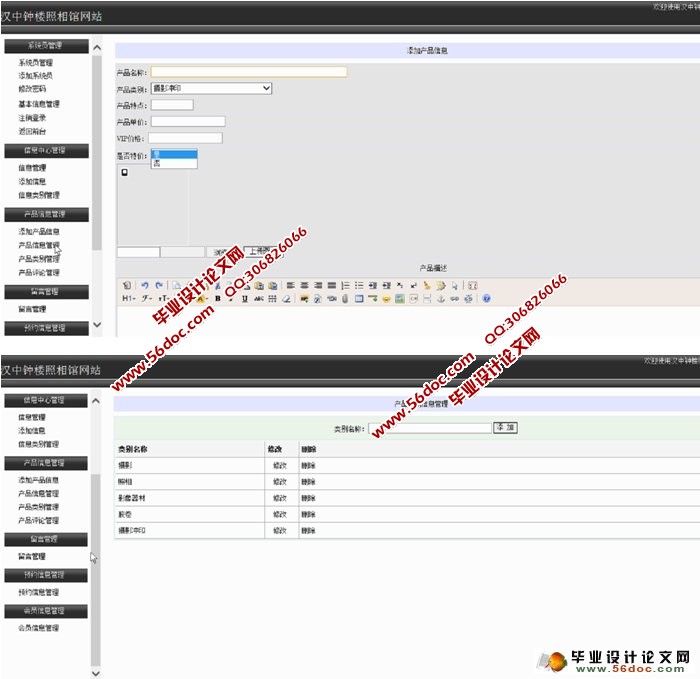
Task: Select the highlighted 是 option in the 是否特价 list
Action: [156, 155]
